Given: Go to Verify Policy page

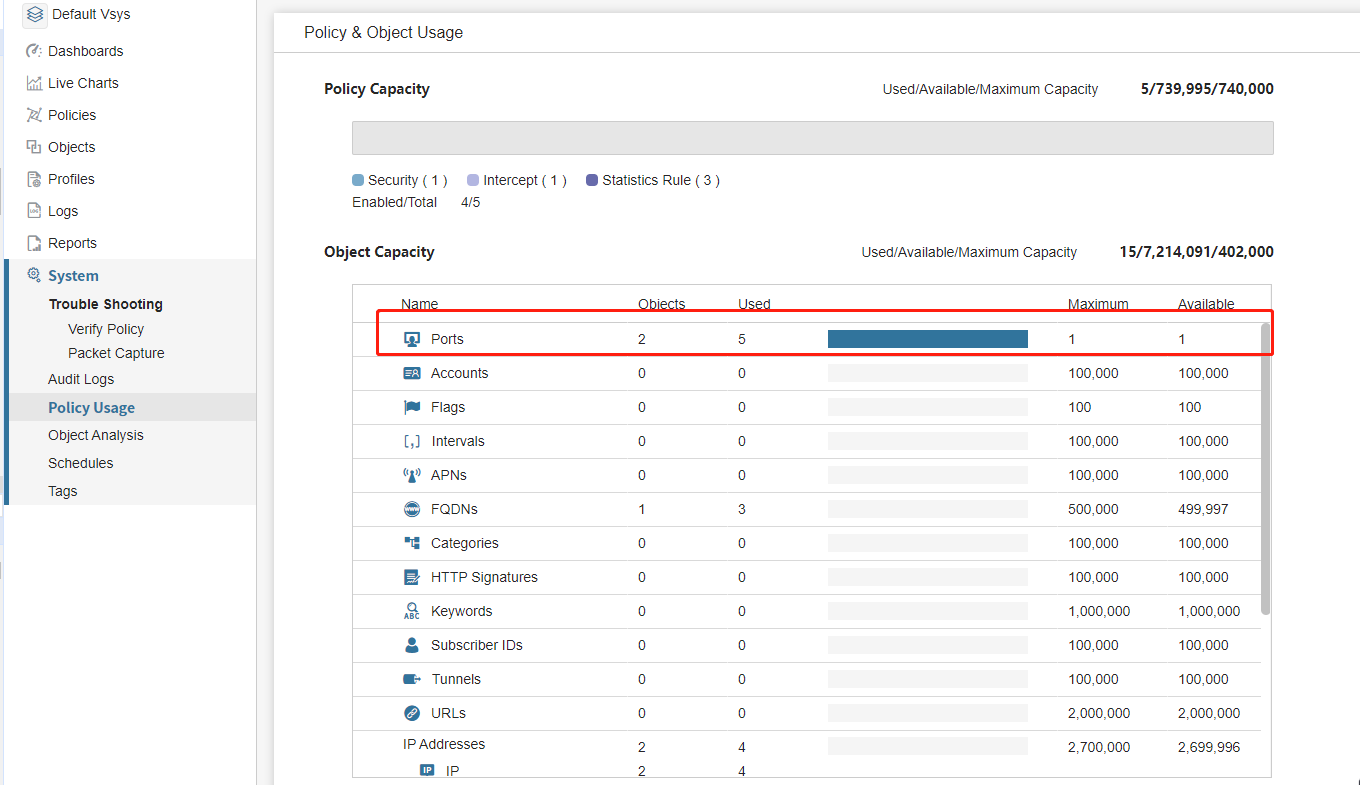Looking at the screenshot, I should click(106, 329).
